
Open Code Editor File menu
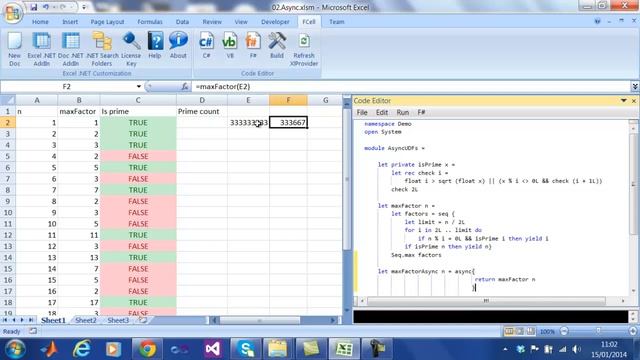pyautogui.click(x=362, y=112)
